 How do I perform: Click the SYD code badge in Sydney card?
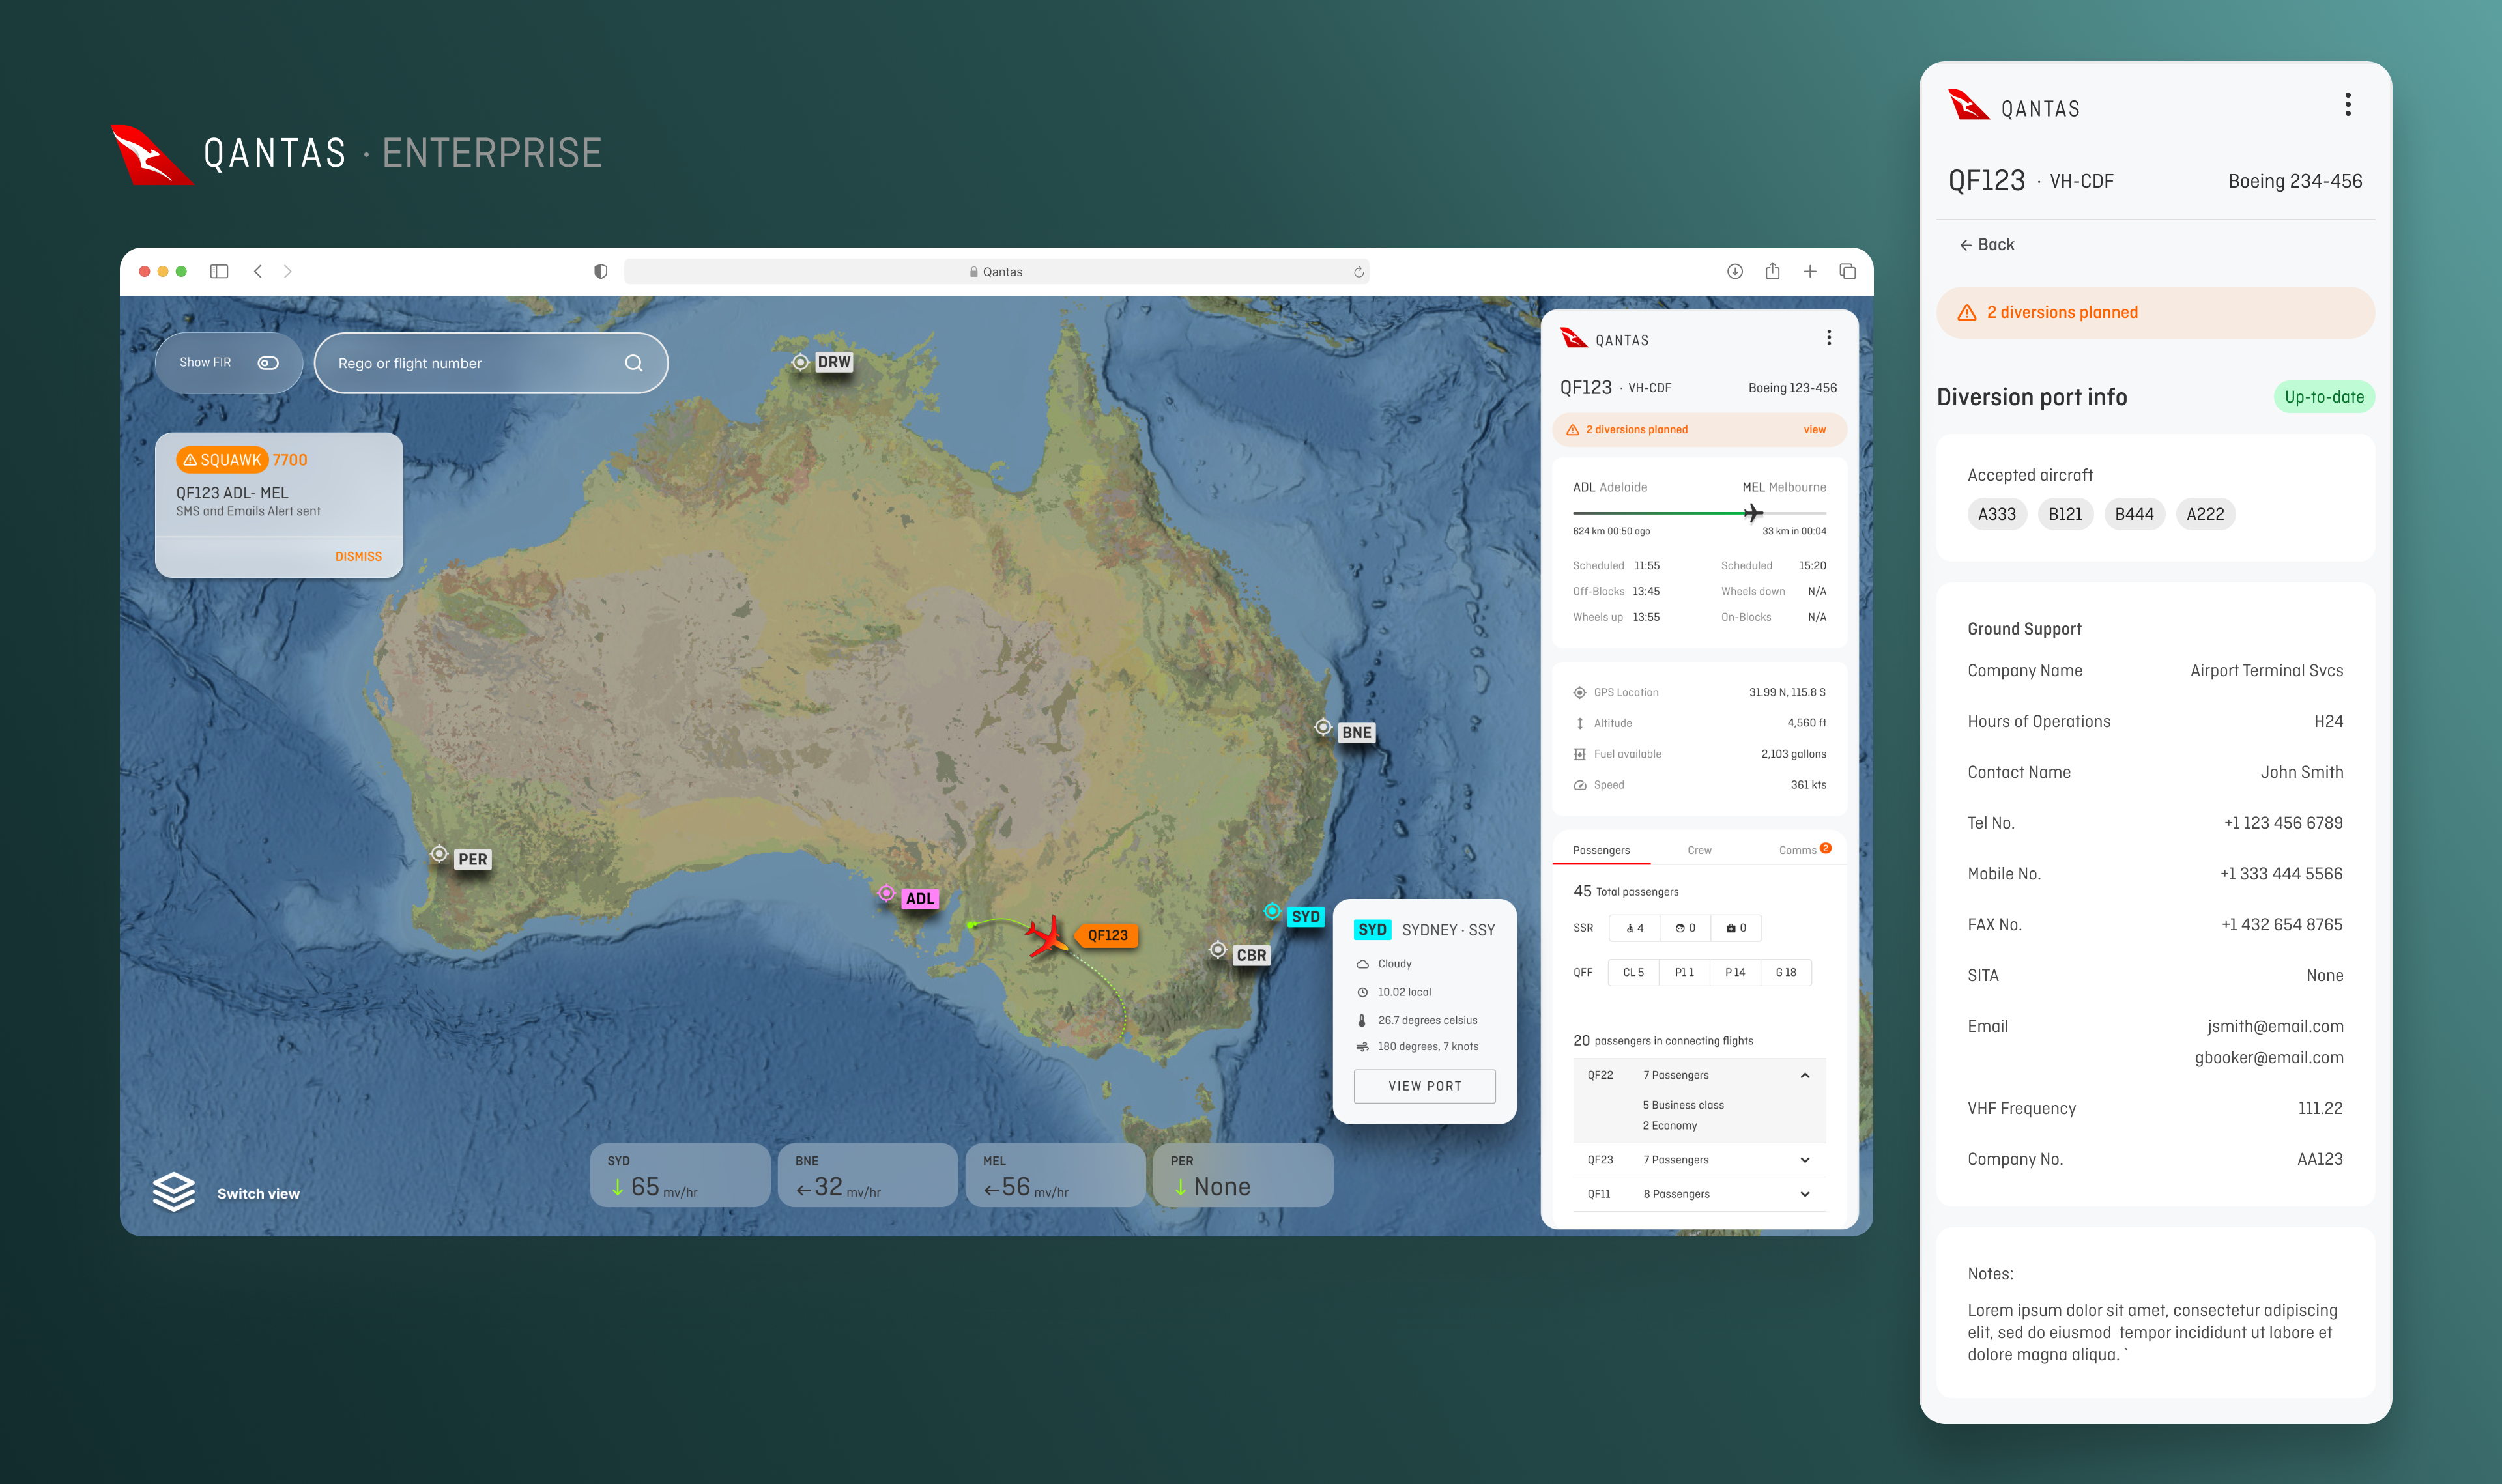pos(1372,929)
